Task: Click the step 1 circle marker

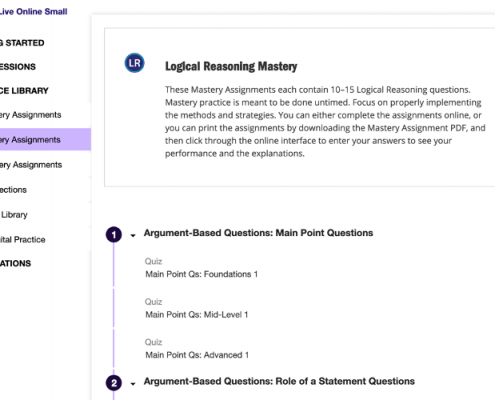Action: click(114, 235)
